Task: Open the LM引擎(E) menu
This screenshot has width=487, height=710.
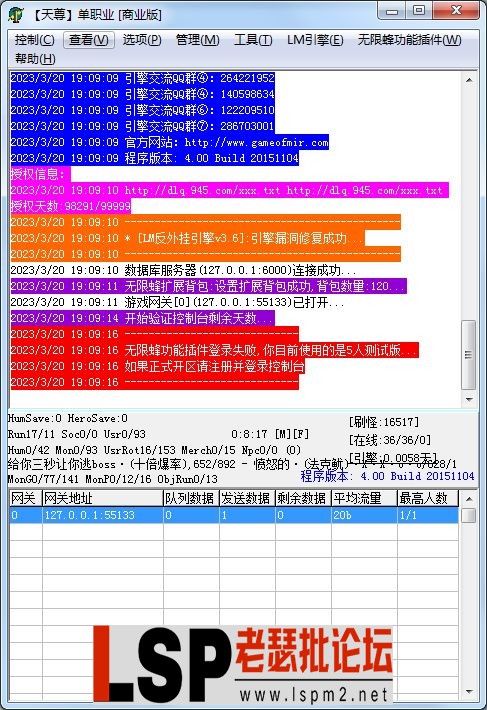Action: coord(315,40)
